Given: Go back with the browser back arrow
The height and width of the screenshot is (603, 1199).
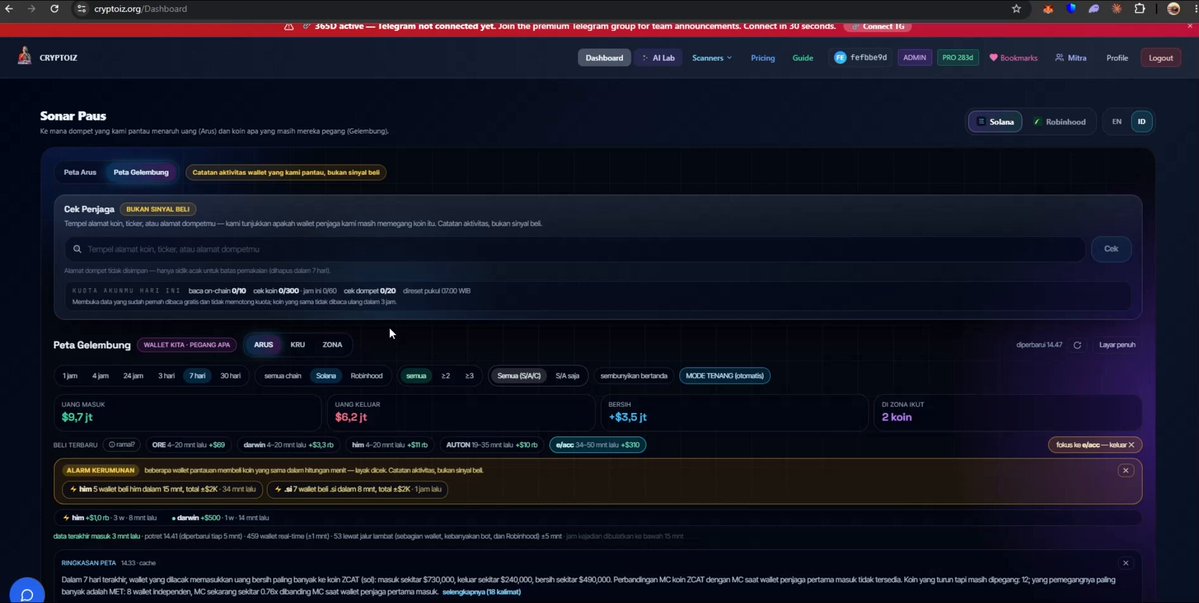Looking at the screenshot, I should pyautogui.click(x=9, y=9).
